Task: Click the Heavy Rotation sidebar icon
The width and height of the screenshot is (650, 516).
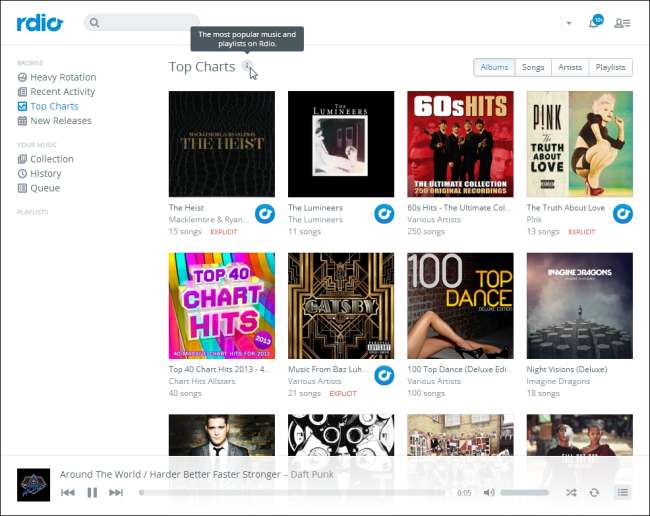Action: [x=22, y=78]
